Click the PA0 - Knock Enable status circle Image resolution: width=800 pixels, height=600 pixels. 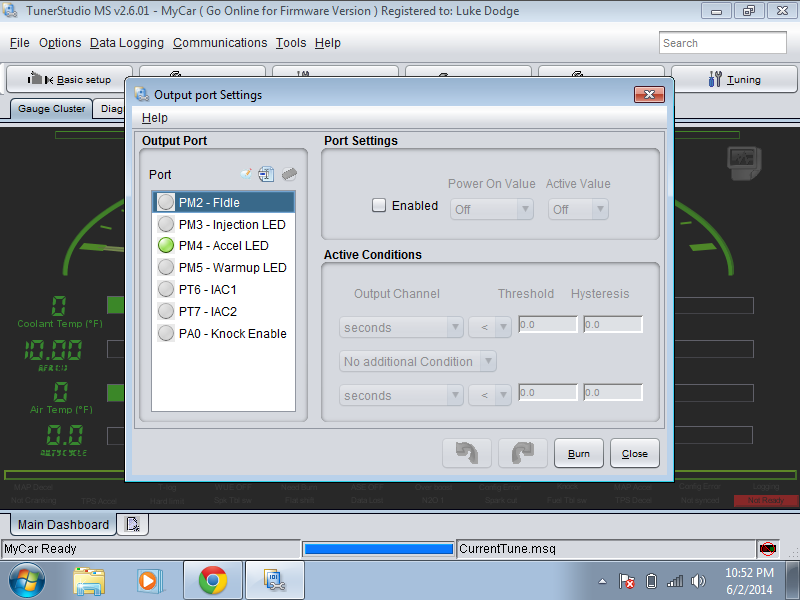pyautogui.click(x=166, y=333)
